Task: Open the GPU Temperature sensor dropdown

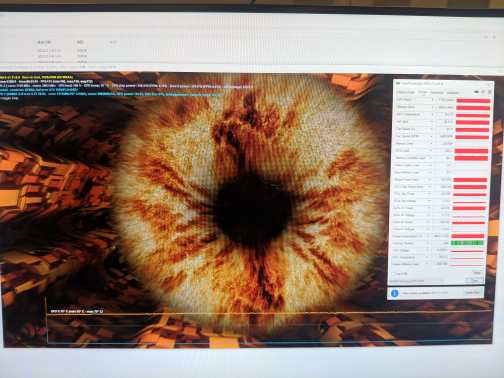Action: (x=432, y=115)
